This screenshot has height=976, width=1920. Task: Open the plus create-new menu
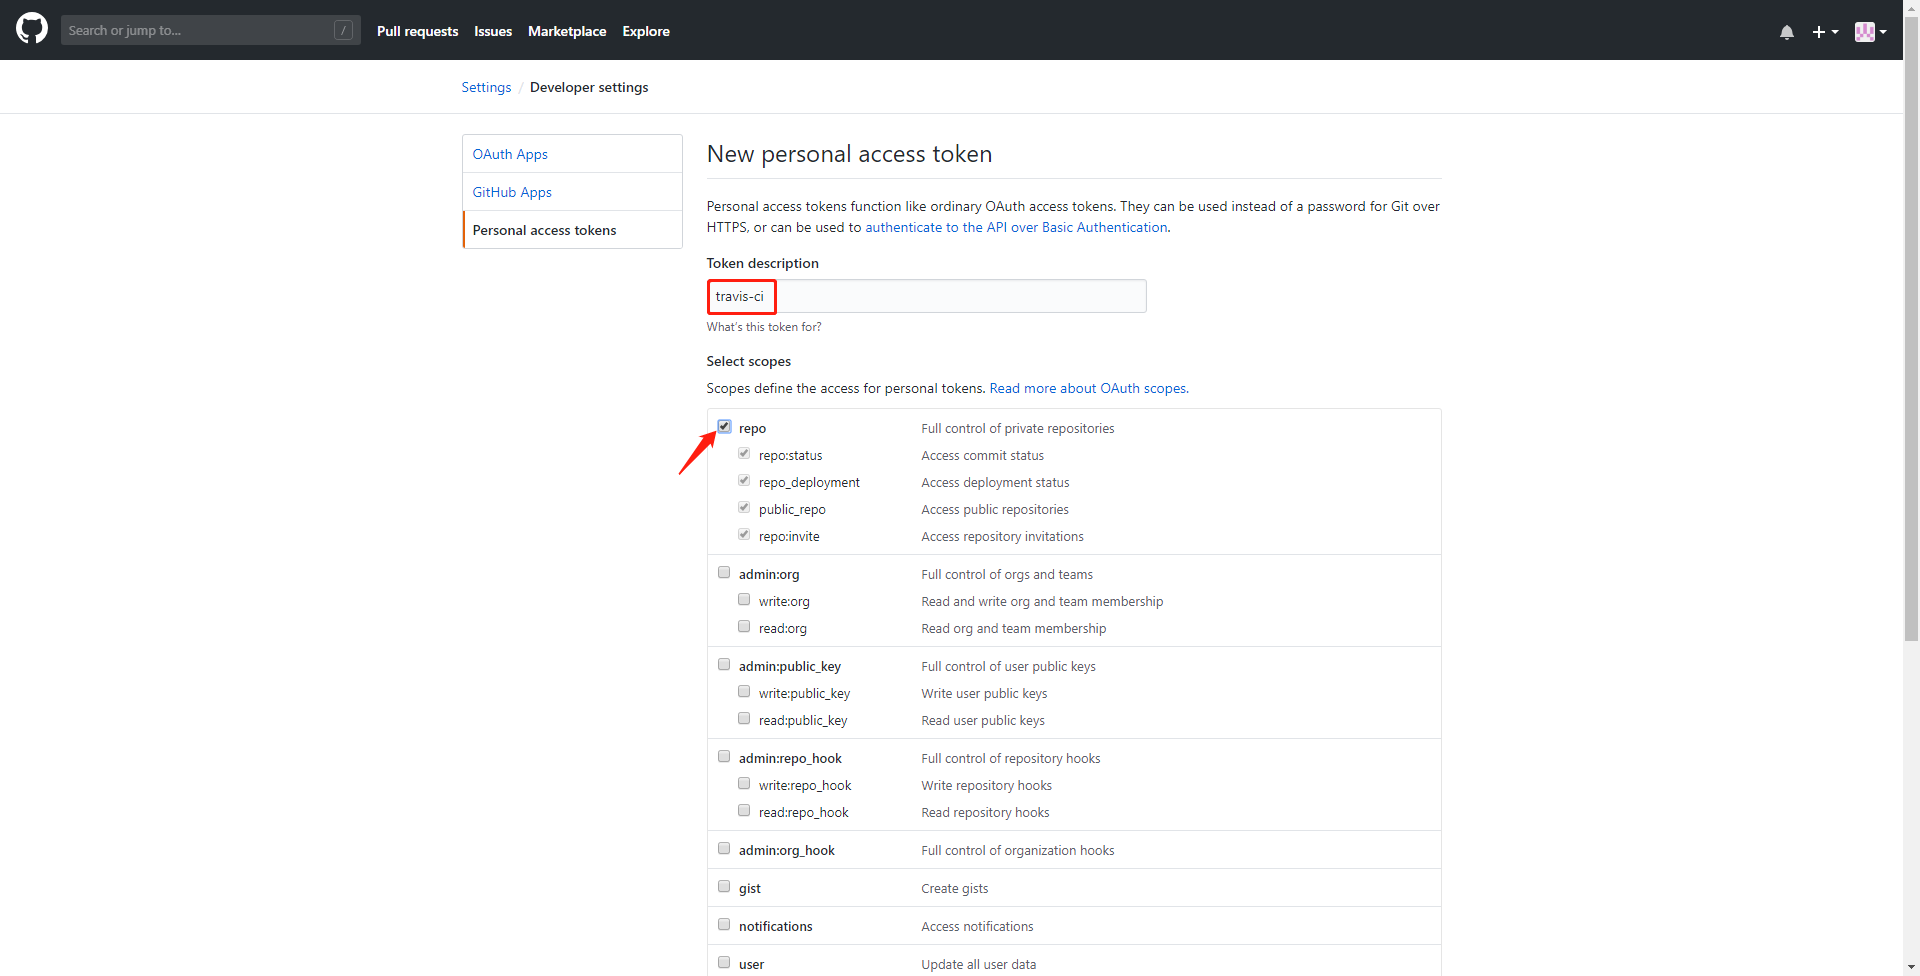coord(1825,32)
